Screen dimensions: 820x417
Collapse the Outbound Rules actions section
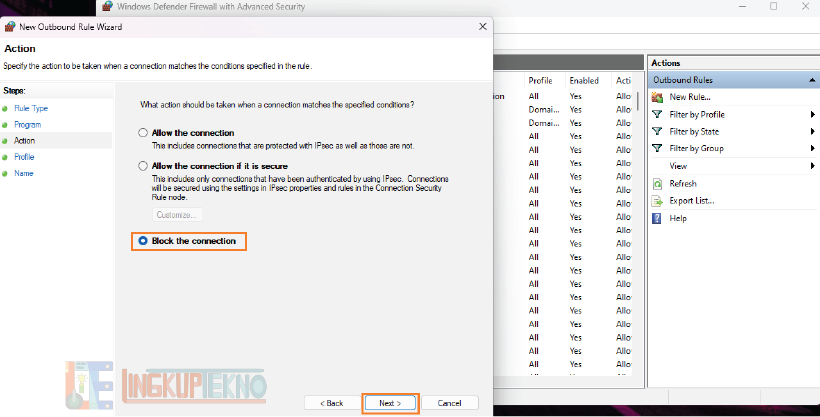(812, 80)
